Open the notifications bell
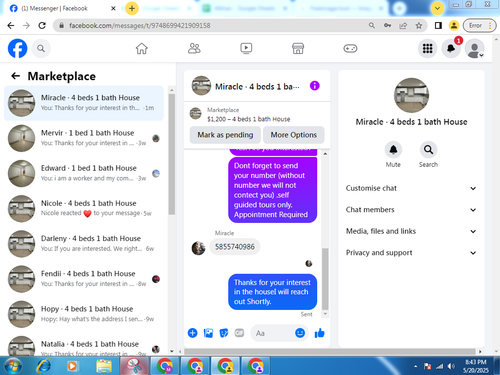This screenshot has width=500, height=375. tap(451, 49)
